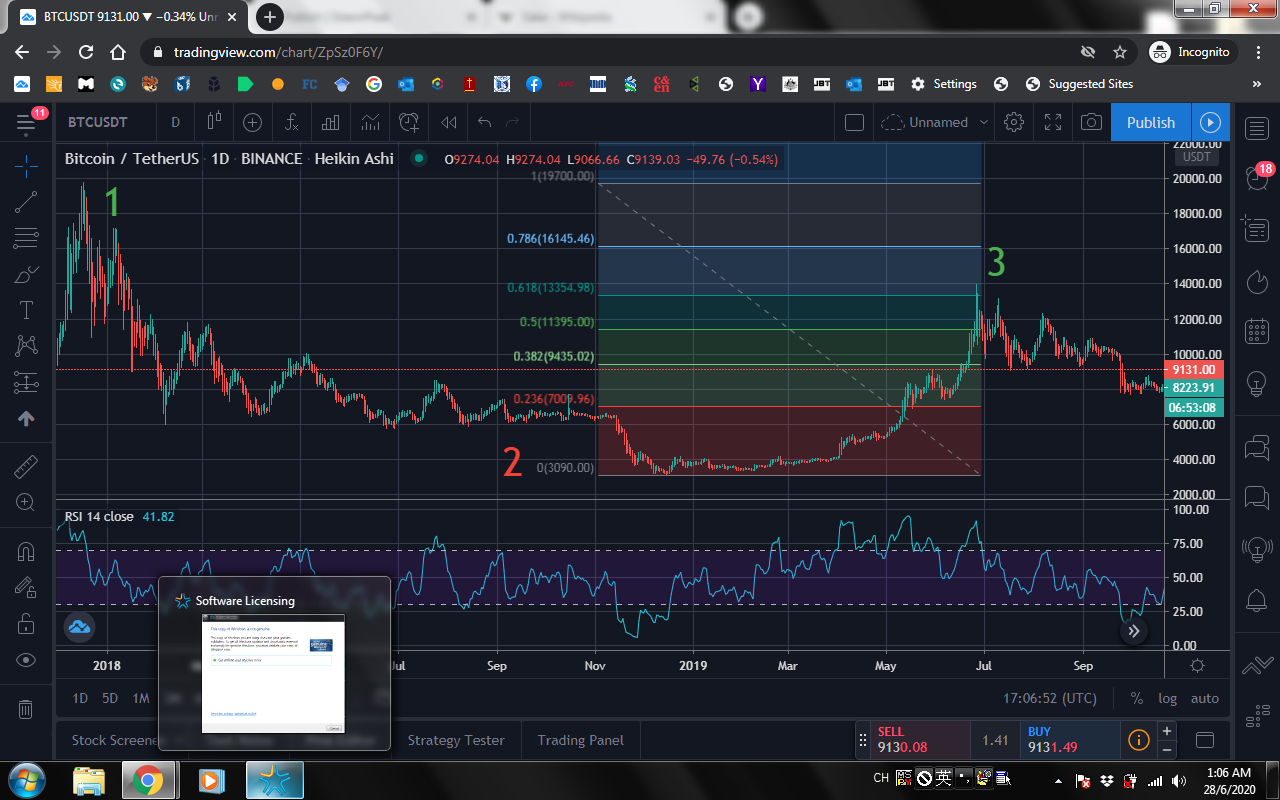The width and height of the screenshot is (1280, 800).
Task: Create an alert with the alarm clock icon
Action: [409, 122]
